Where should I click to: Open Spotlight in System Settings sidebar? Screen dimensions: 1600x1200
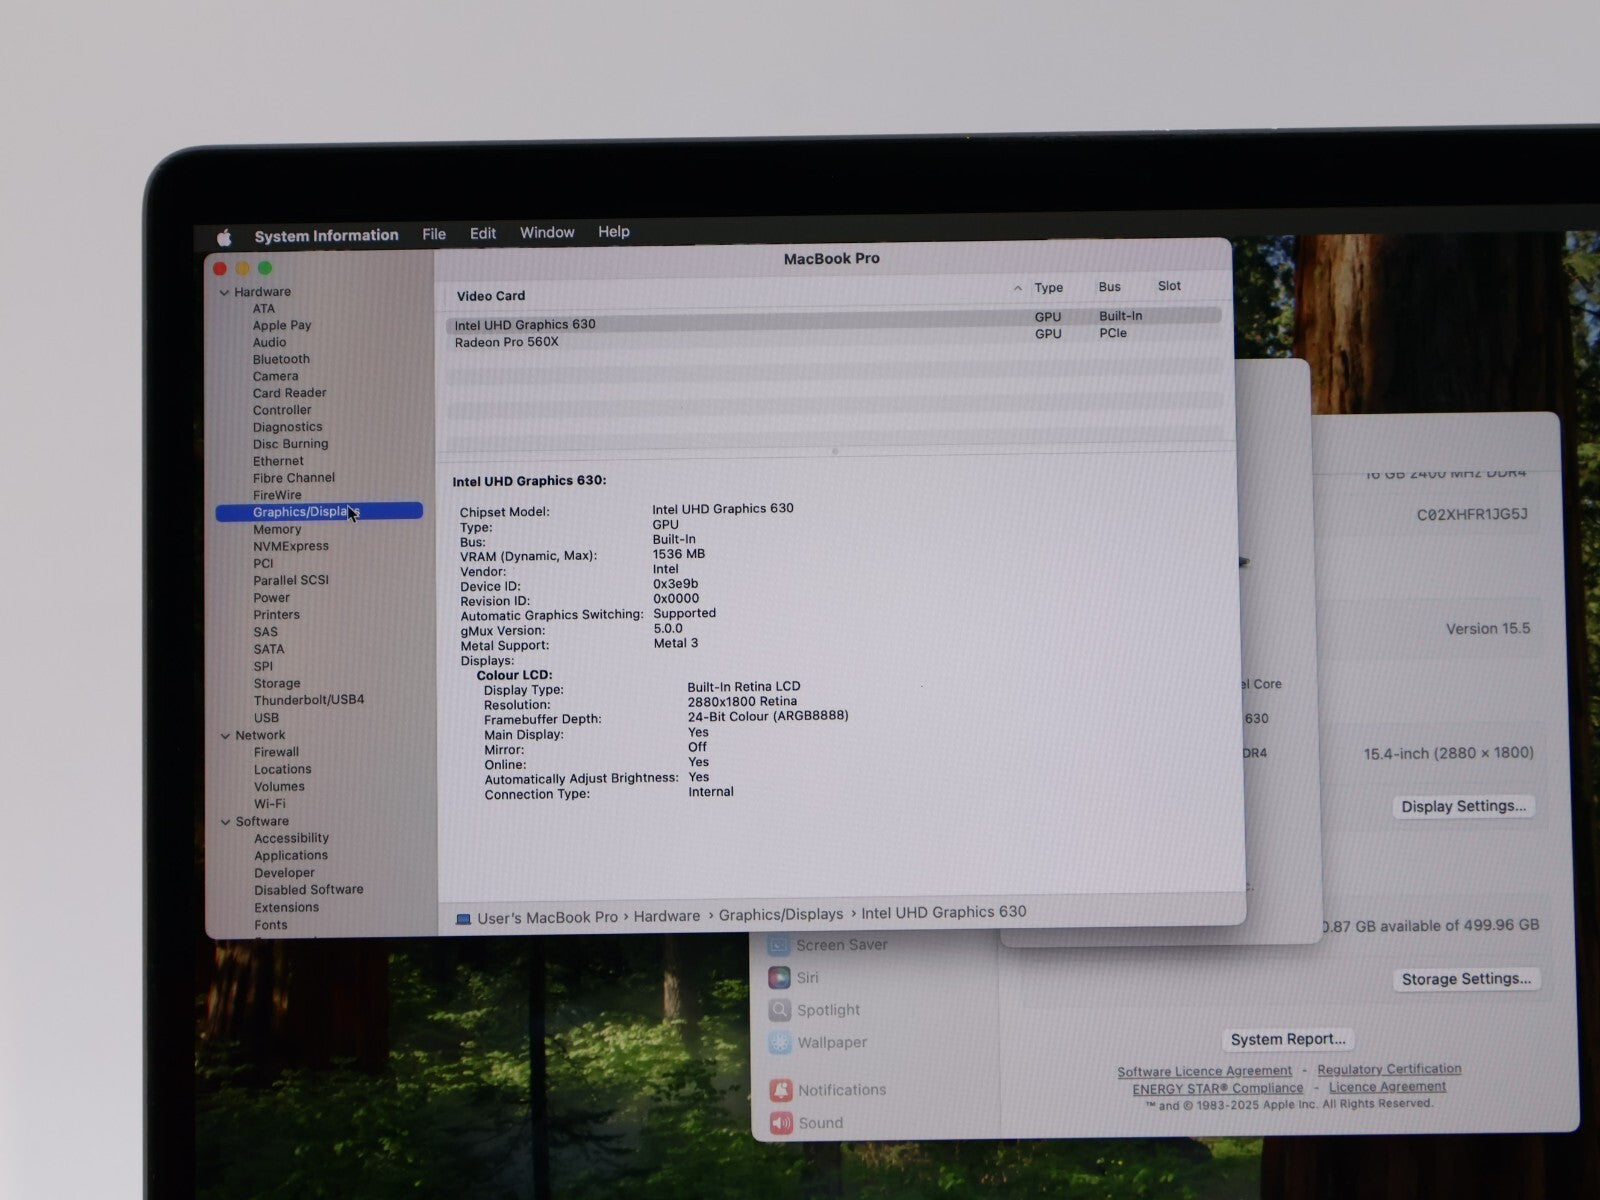point(814,1010)
